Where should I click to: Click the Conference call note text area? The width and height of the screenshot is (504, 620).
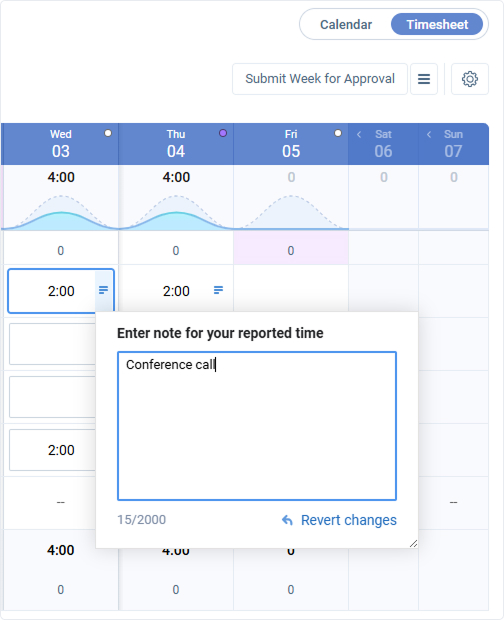tap(257, 426)
